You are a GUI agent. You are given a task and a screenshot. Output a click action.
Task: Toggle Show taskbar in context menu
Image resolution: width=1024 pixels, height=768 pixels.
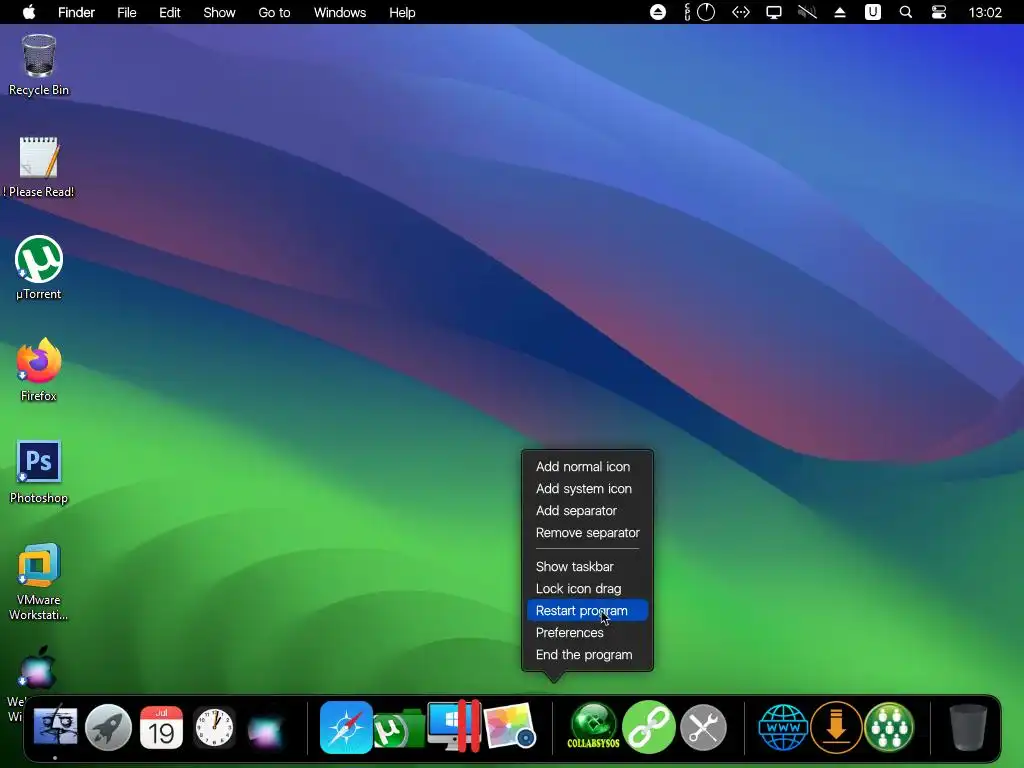[x=575, y=567]
